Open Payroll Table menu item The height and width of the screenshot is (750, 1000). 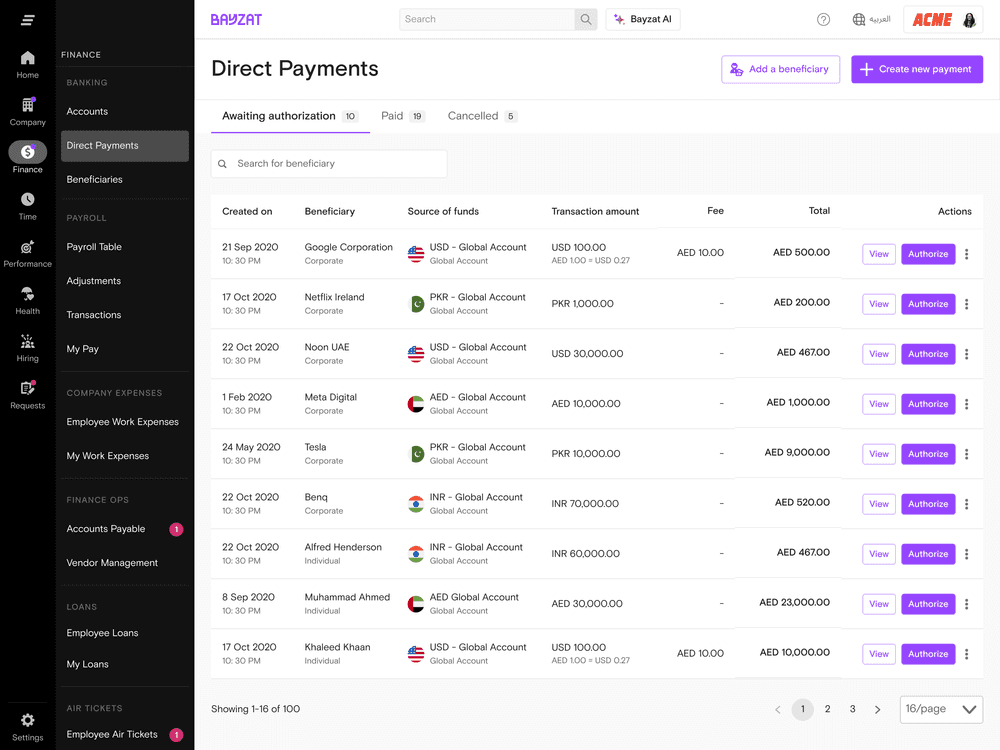(x=94, y=247)
